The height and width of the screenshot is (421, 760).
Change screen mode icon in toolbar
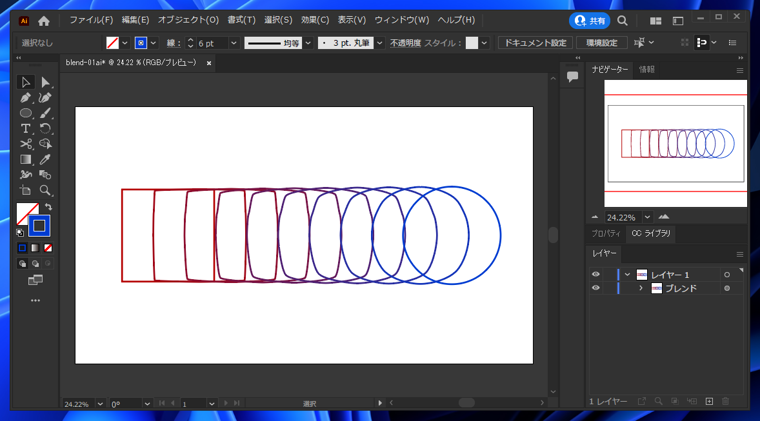coord(35,280)
